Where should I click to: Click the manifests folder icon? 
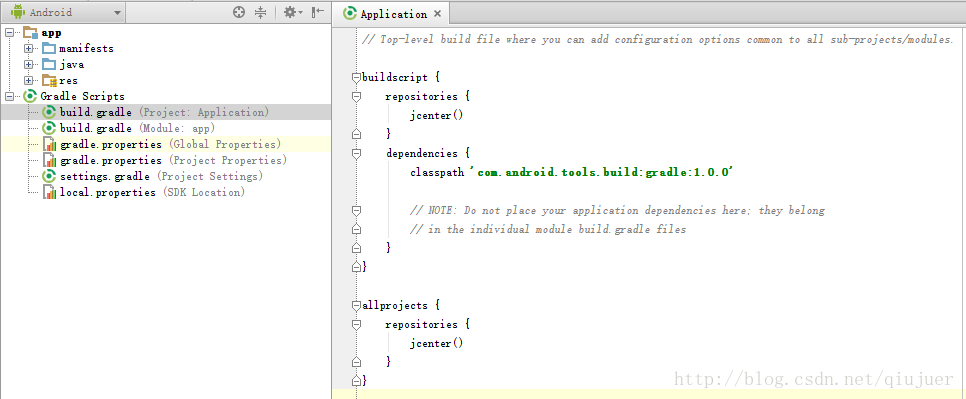click(x=49, y=48)
